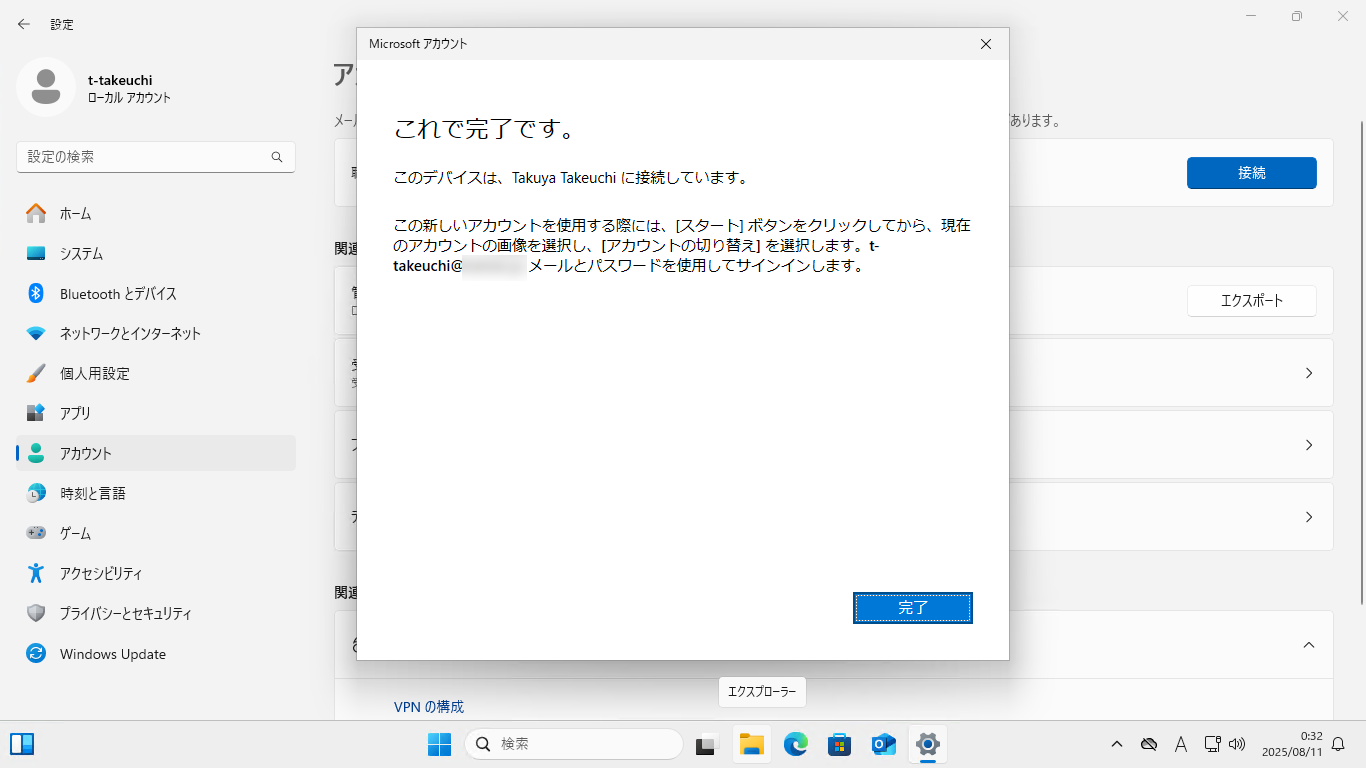The height and width of the screenshot is (768, 1366).
Task: Select アカウント in the sidebar
Action: (x=156, y=453)
